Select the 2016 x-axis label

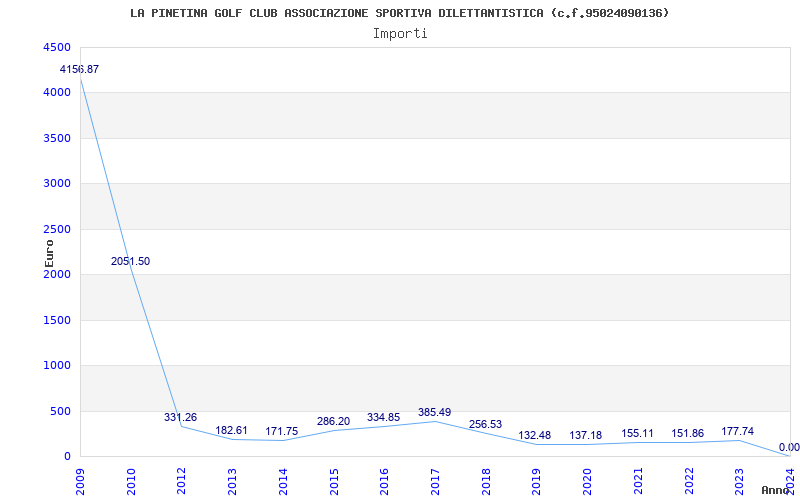coord(384,480)
